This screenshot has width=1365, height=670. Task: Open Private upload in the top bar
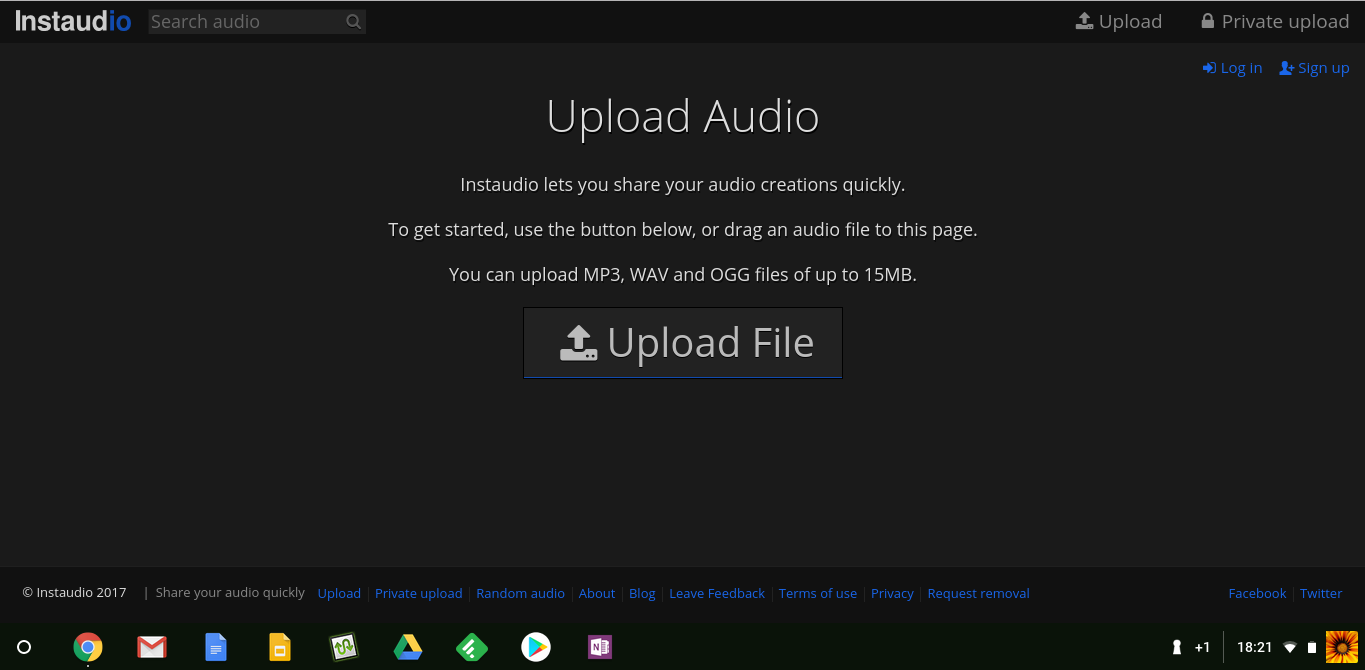coord(1275,21)
